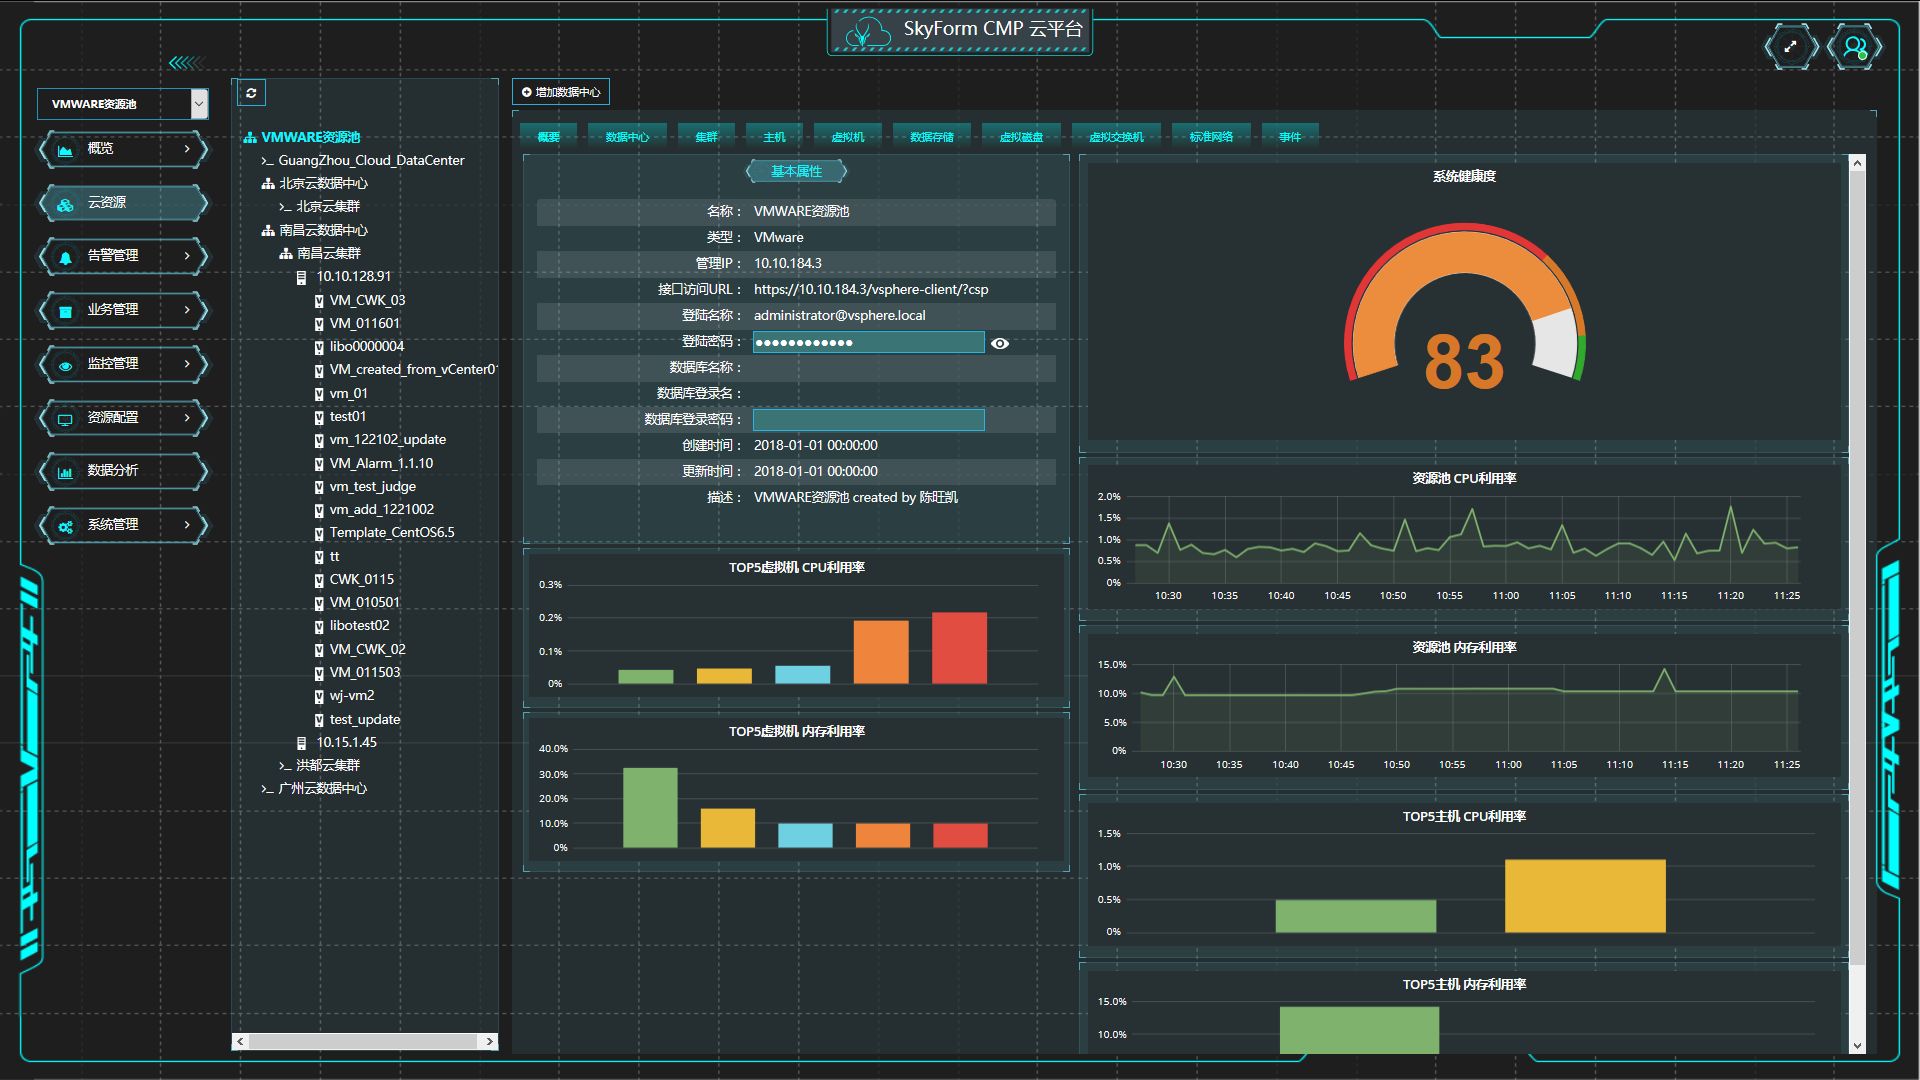This screenshot has height=1080, width=1920.
Task: Open the 虚拟磁盘 tab
Action: coord(1021,137)
